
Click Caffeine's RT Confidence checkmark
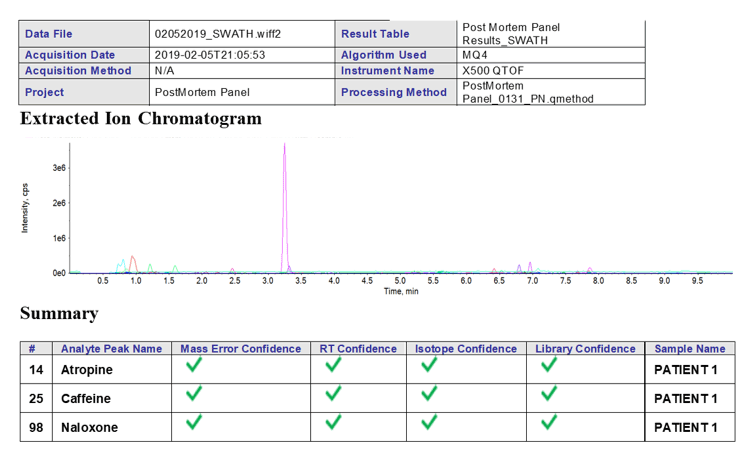333,395
